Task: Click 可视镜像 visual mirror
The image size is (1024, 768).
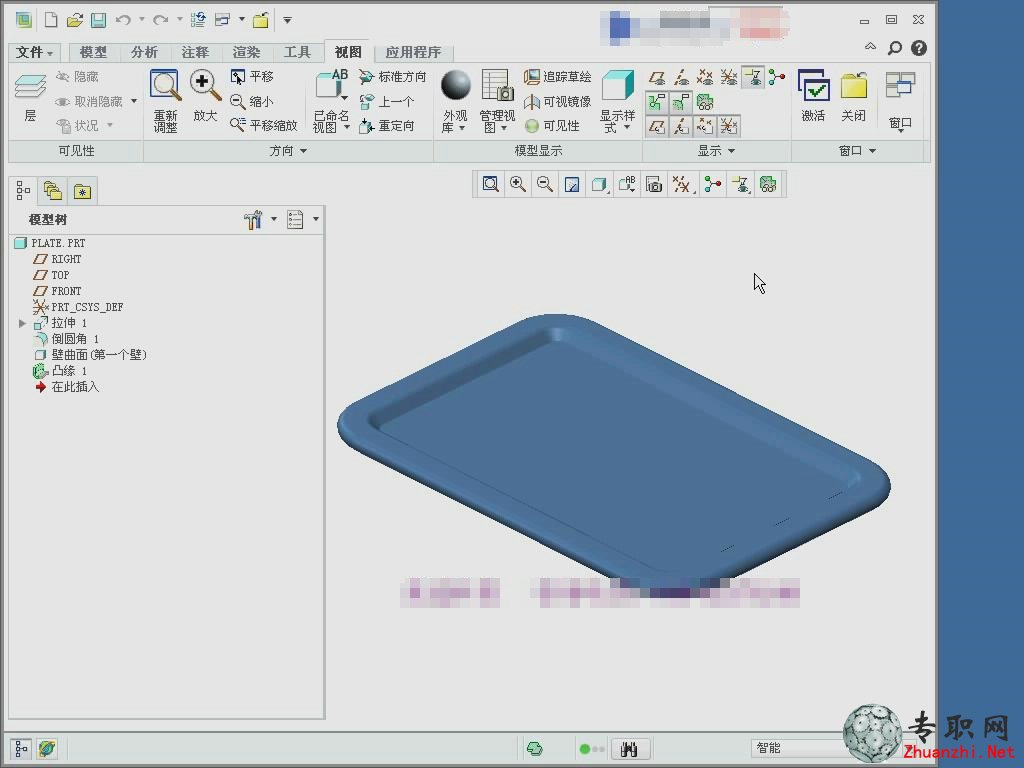Action: point(558,102)
